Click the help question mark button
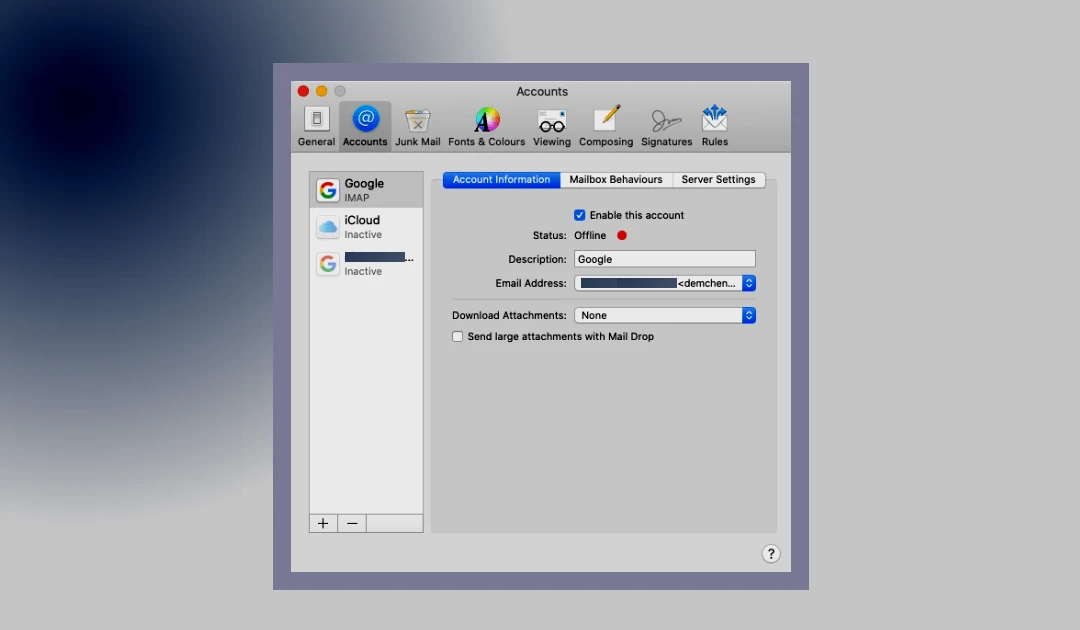Viewport: 1080px width, 630px height. point(771,554)
